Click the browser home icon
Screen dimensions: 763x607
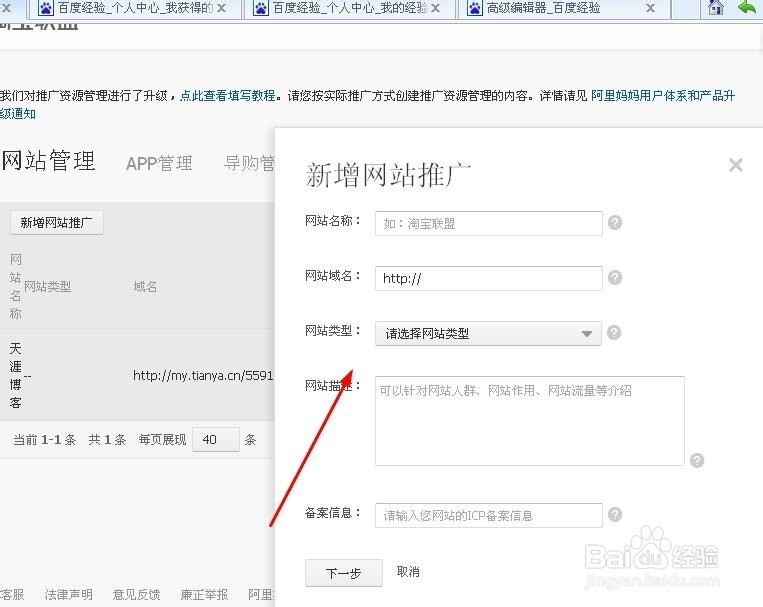click(716, 7)
